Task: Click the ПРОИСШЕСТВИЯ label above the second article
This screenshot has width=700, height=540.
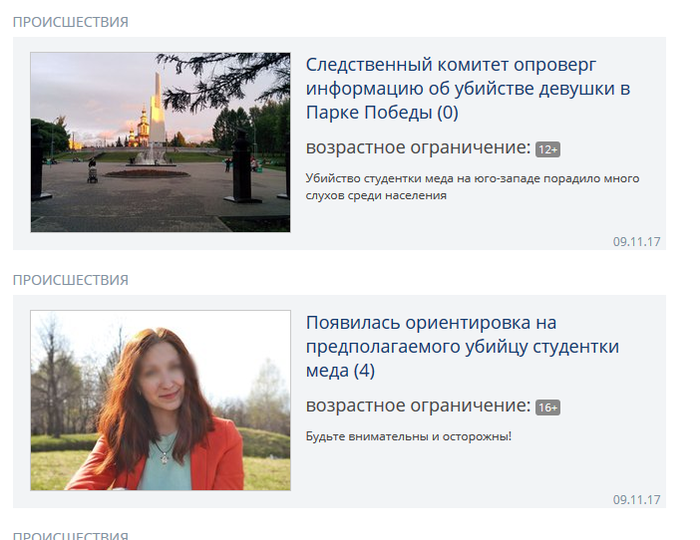Action: (x=70, y=280)
